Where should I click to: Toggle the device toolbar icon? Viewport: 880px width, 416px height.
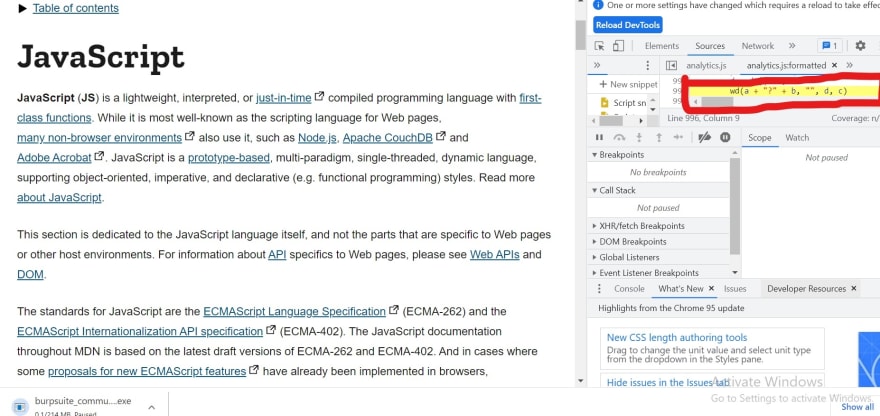pos(618,46)
